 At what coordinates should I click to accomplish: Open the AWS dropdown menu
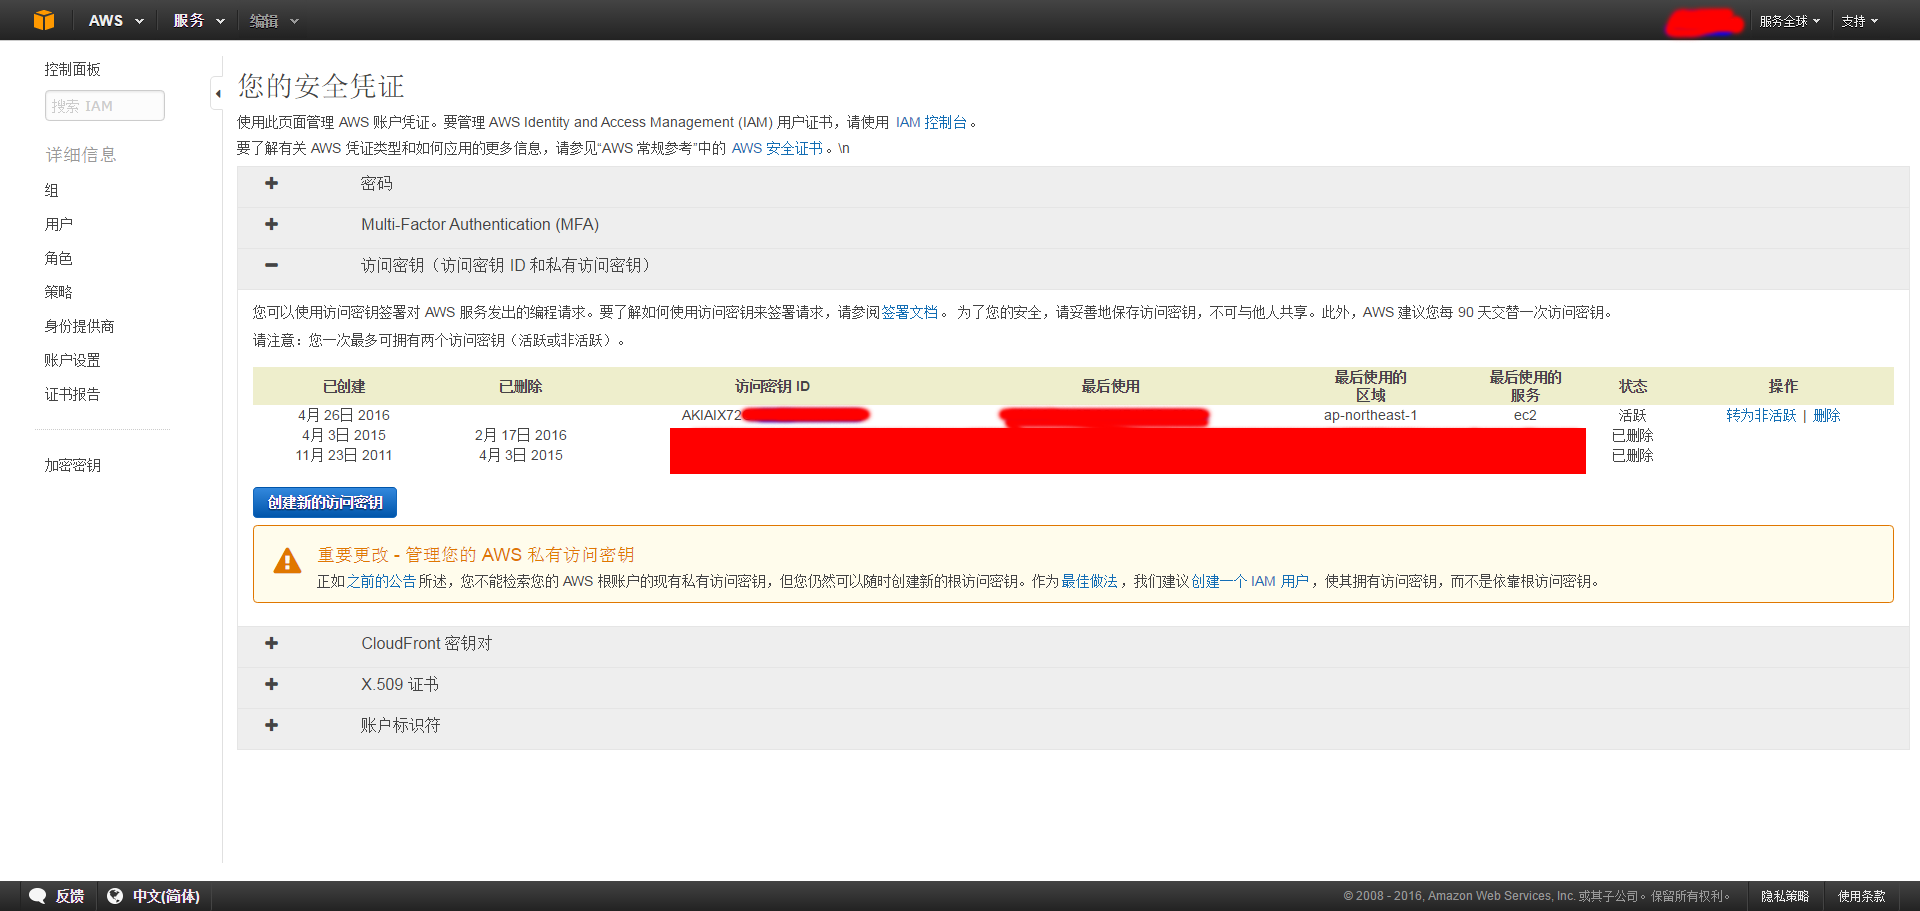tap(116, 21)
